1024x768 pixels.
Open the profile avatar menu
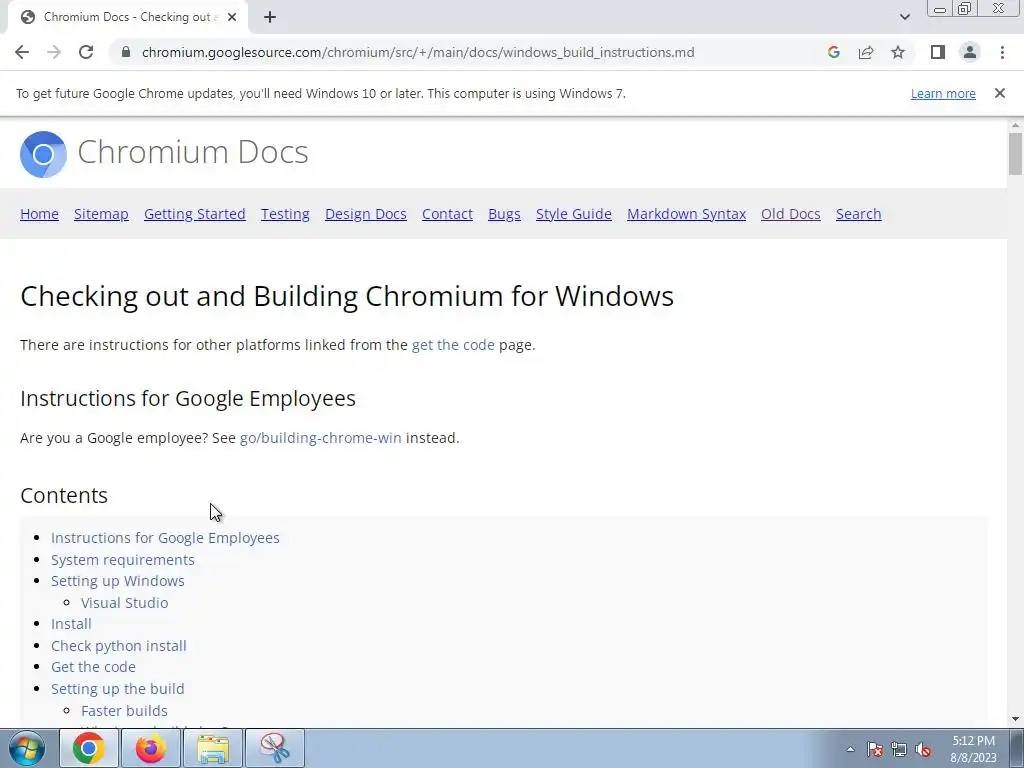pyautogui.click(x=970, y=52)
